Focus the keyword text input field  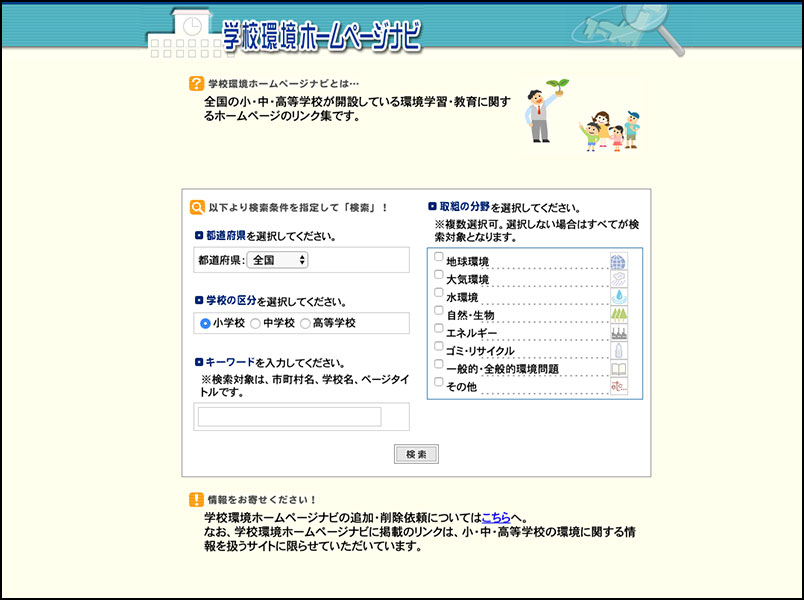coord(290,417)
